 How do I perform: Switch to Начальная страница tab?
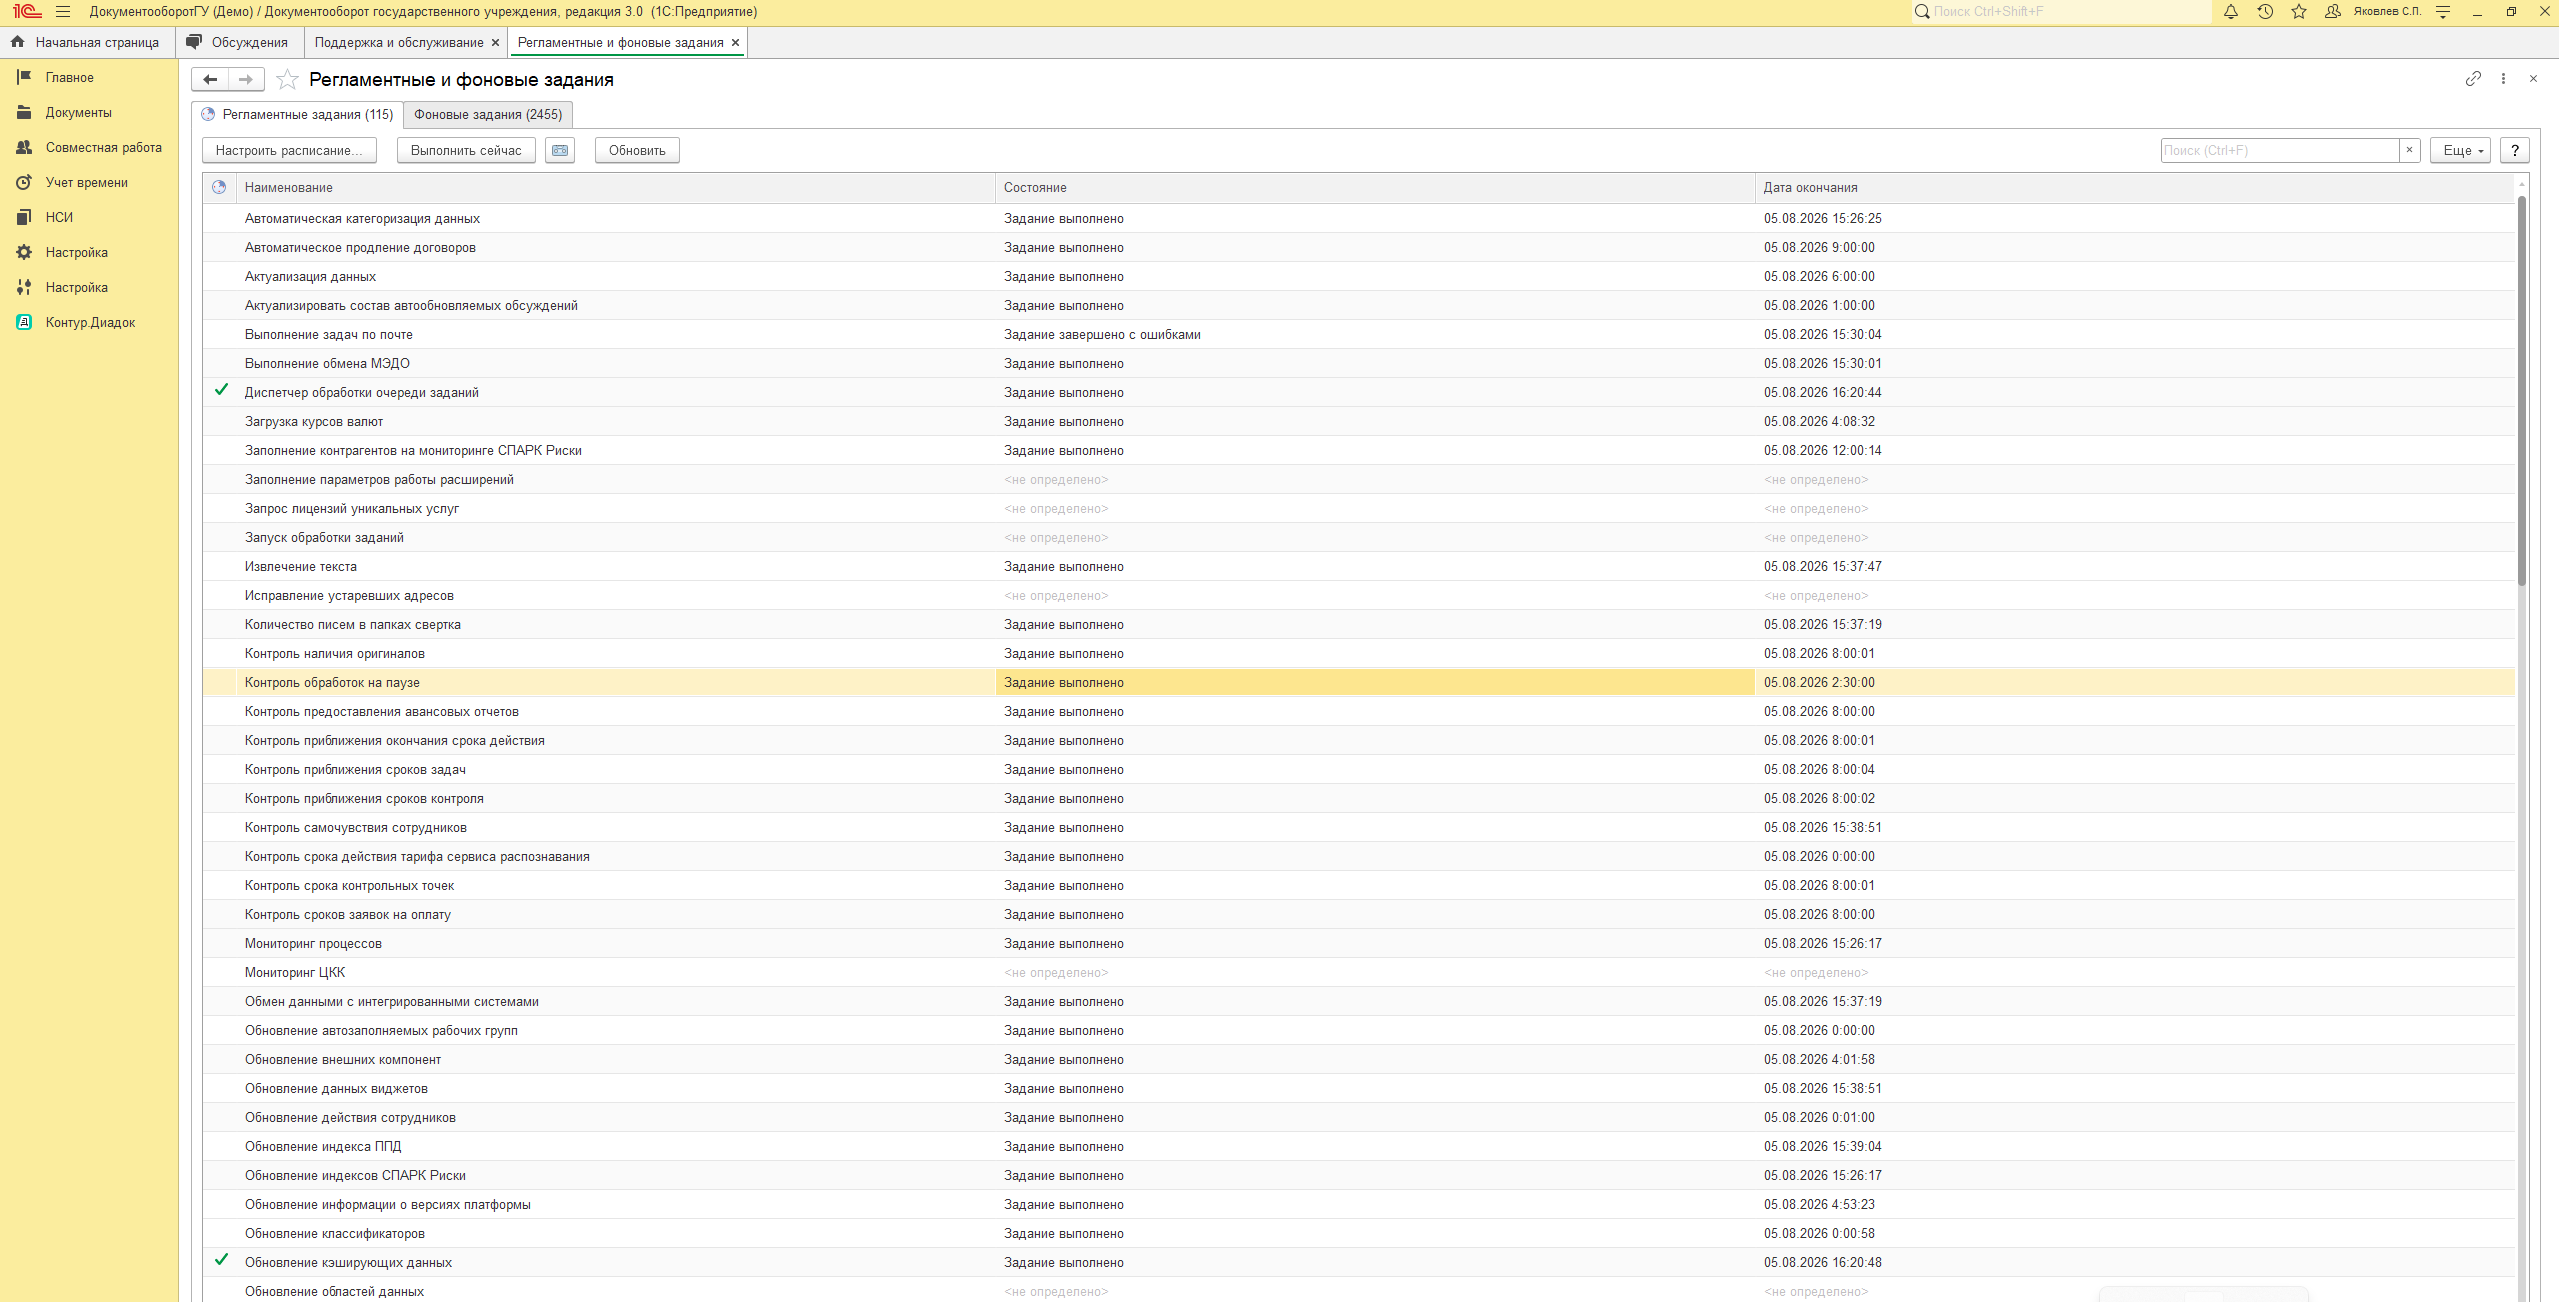pos(86,43)
